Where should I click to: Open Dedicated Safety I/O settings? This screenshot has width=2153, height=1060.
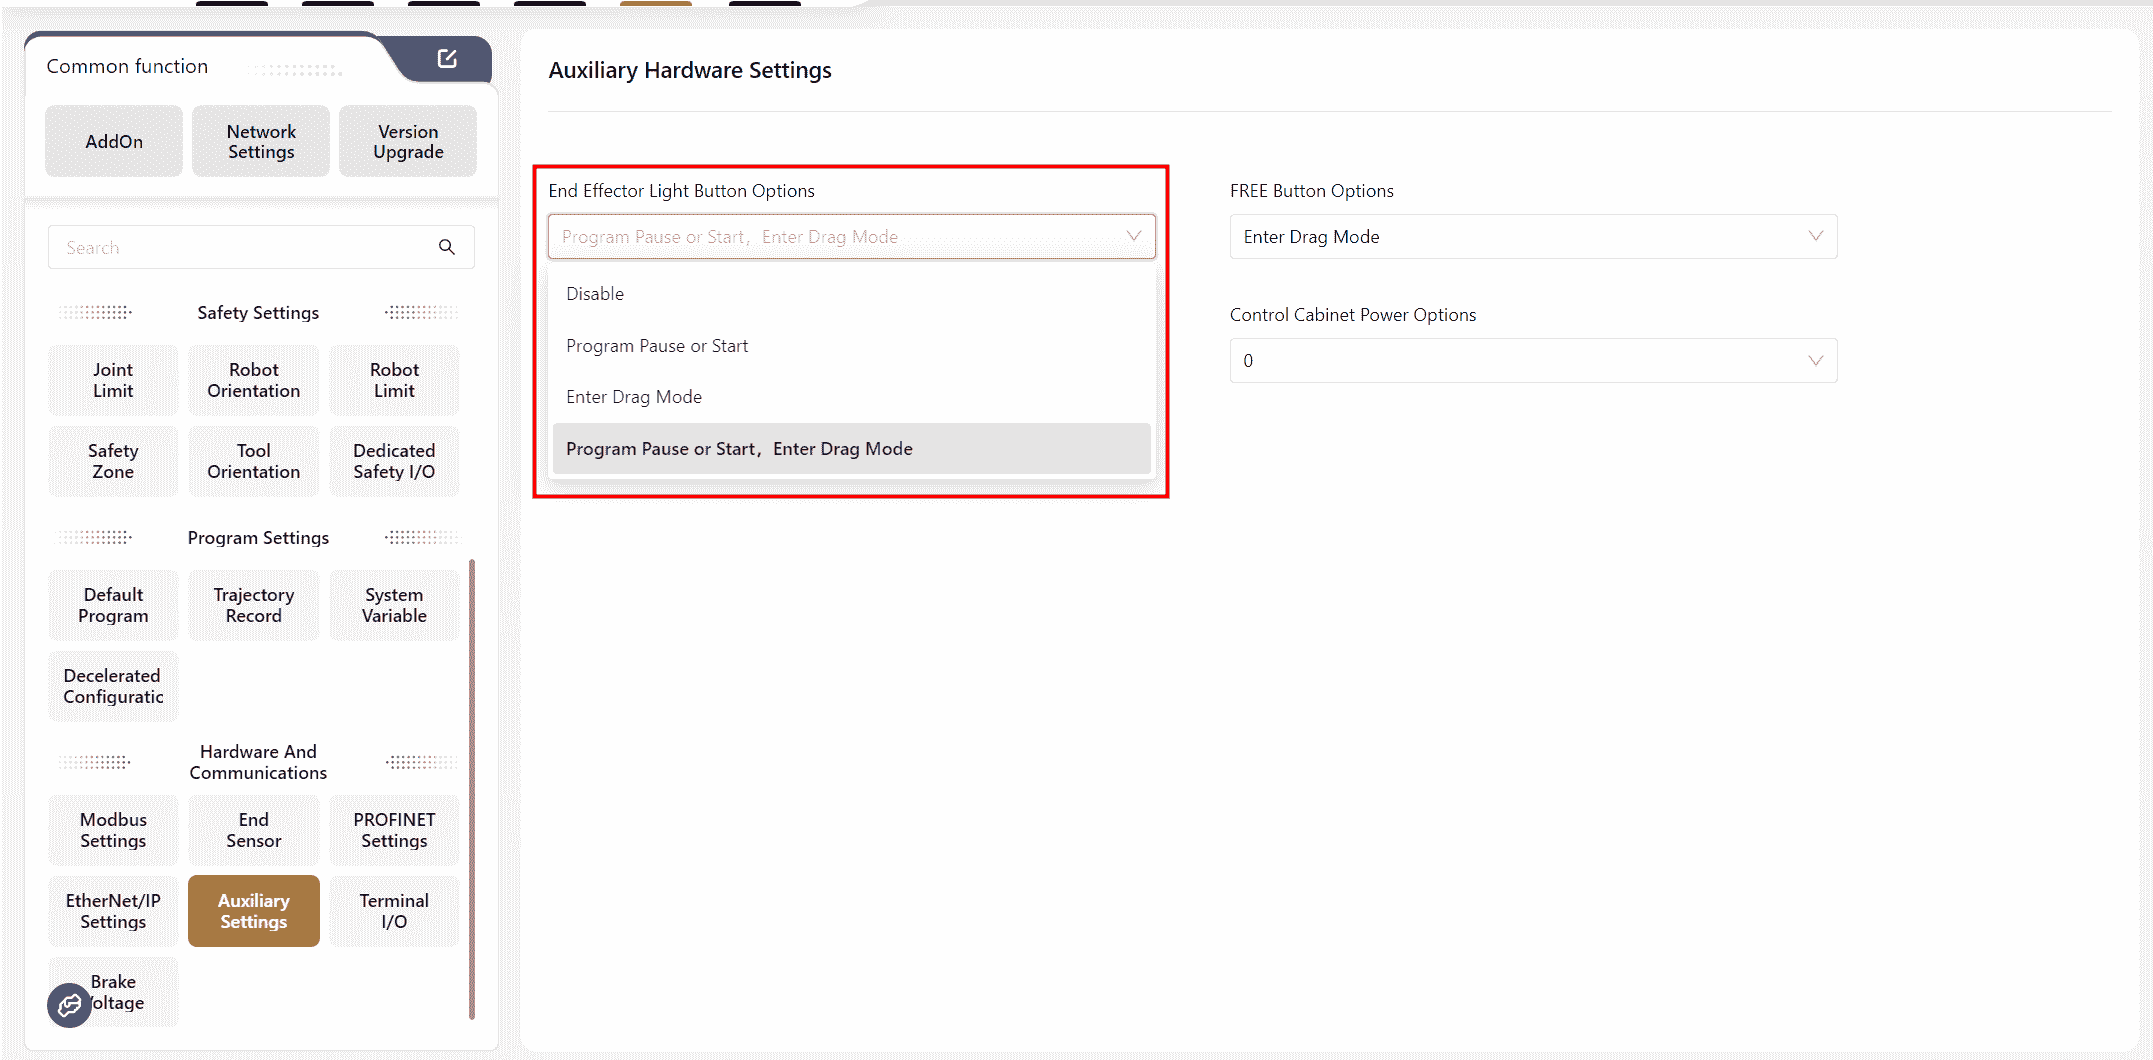[x=394, y=462]
